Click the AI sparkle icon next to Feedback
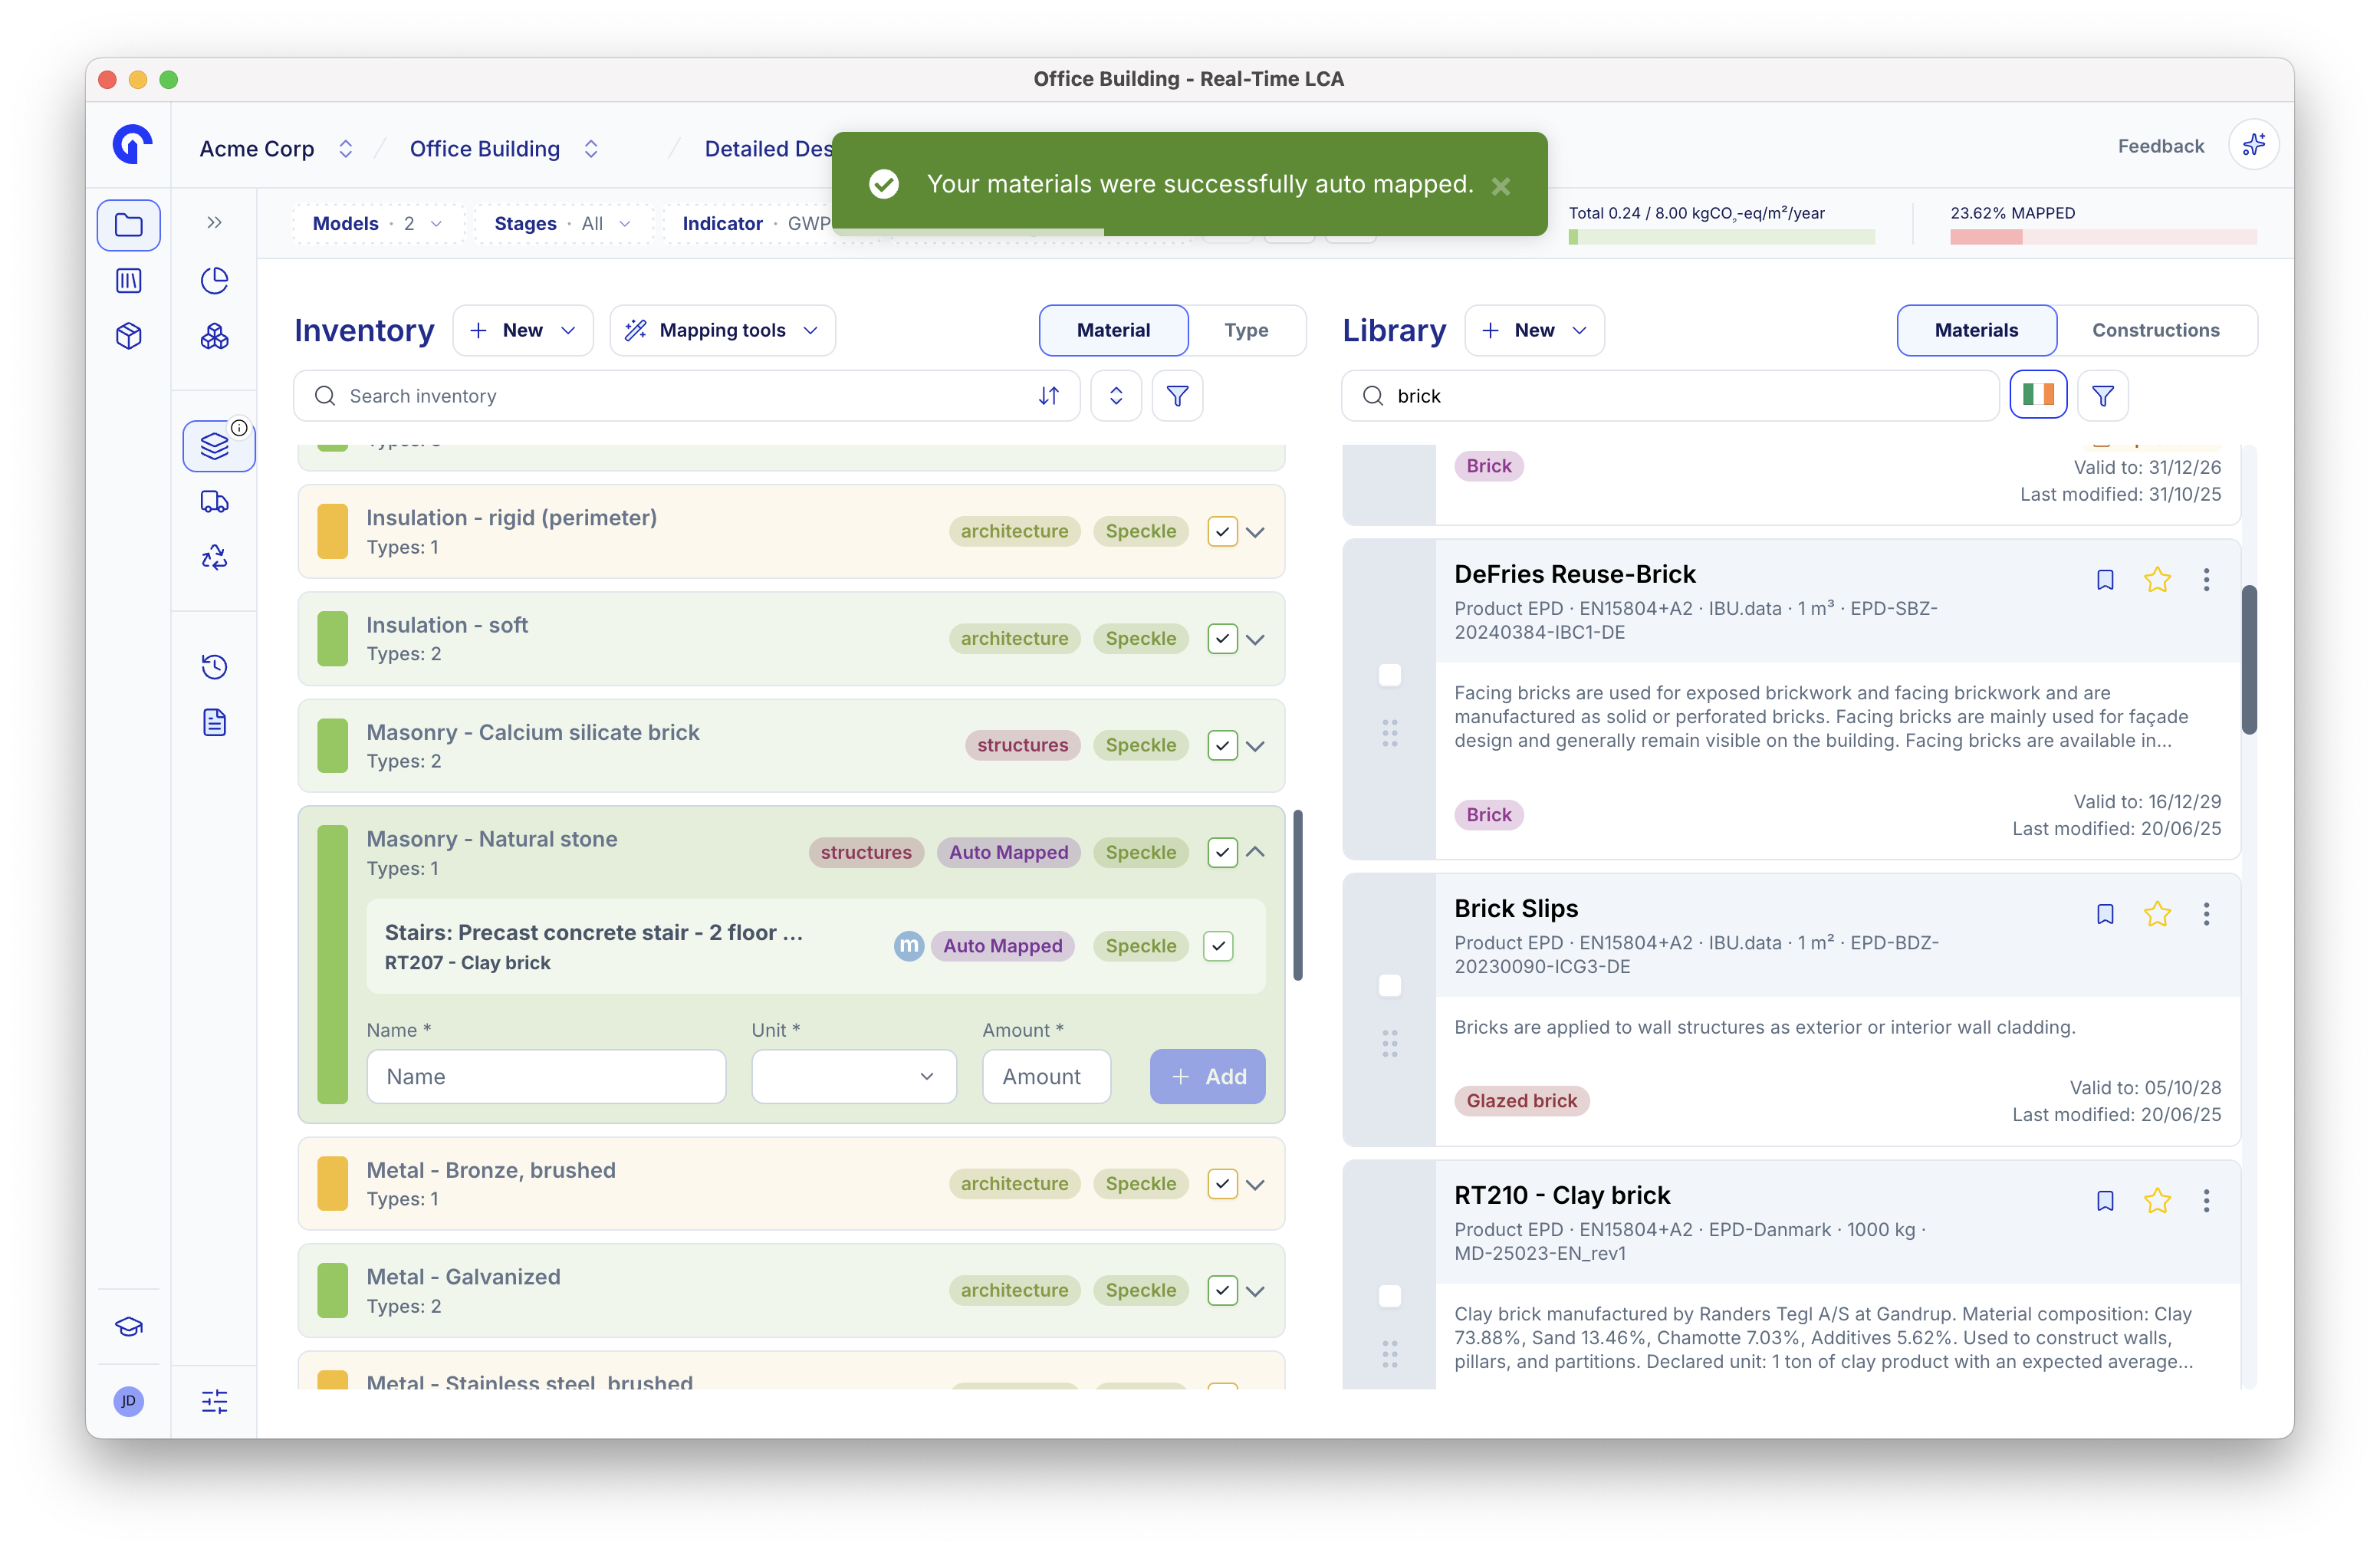Image resolution: width=2380 pixels, height=1552 pixels. tap(2253, 146)
